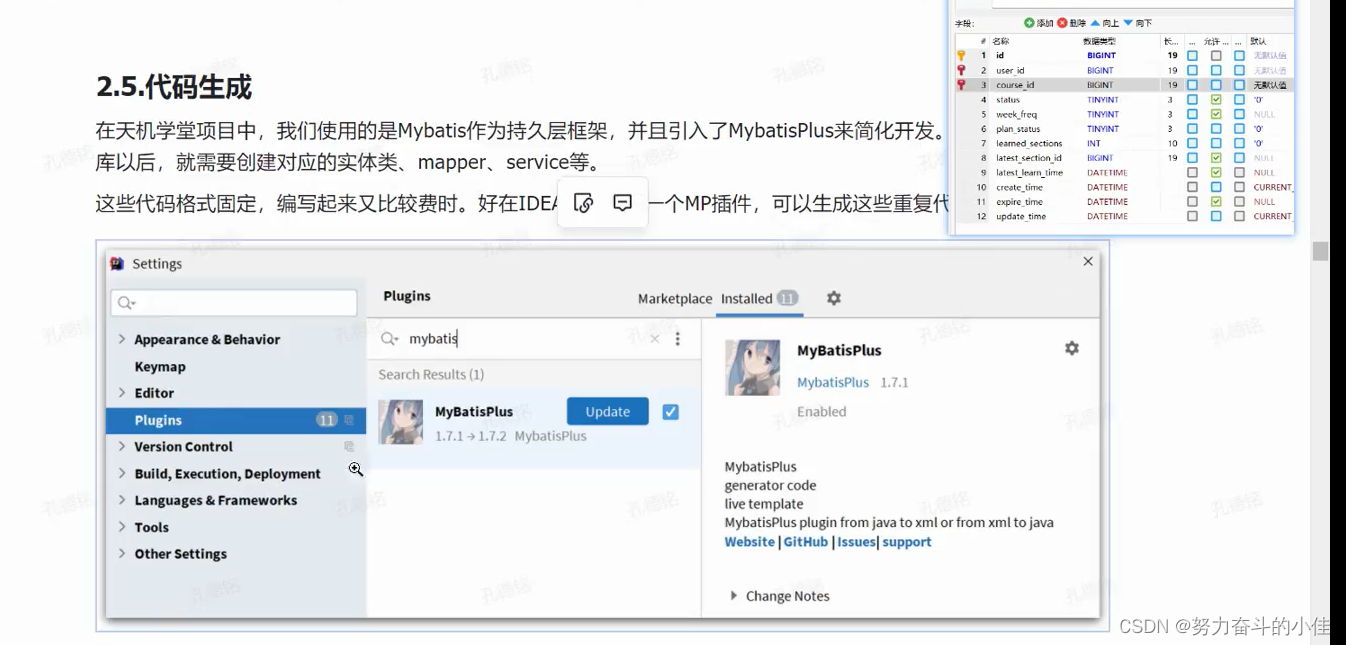Click the green 添加 add-field icon

click(x=1029, y=23)
